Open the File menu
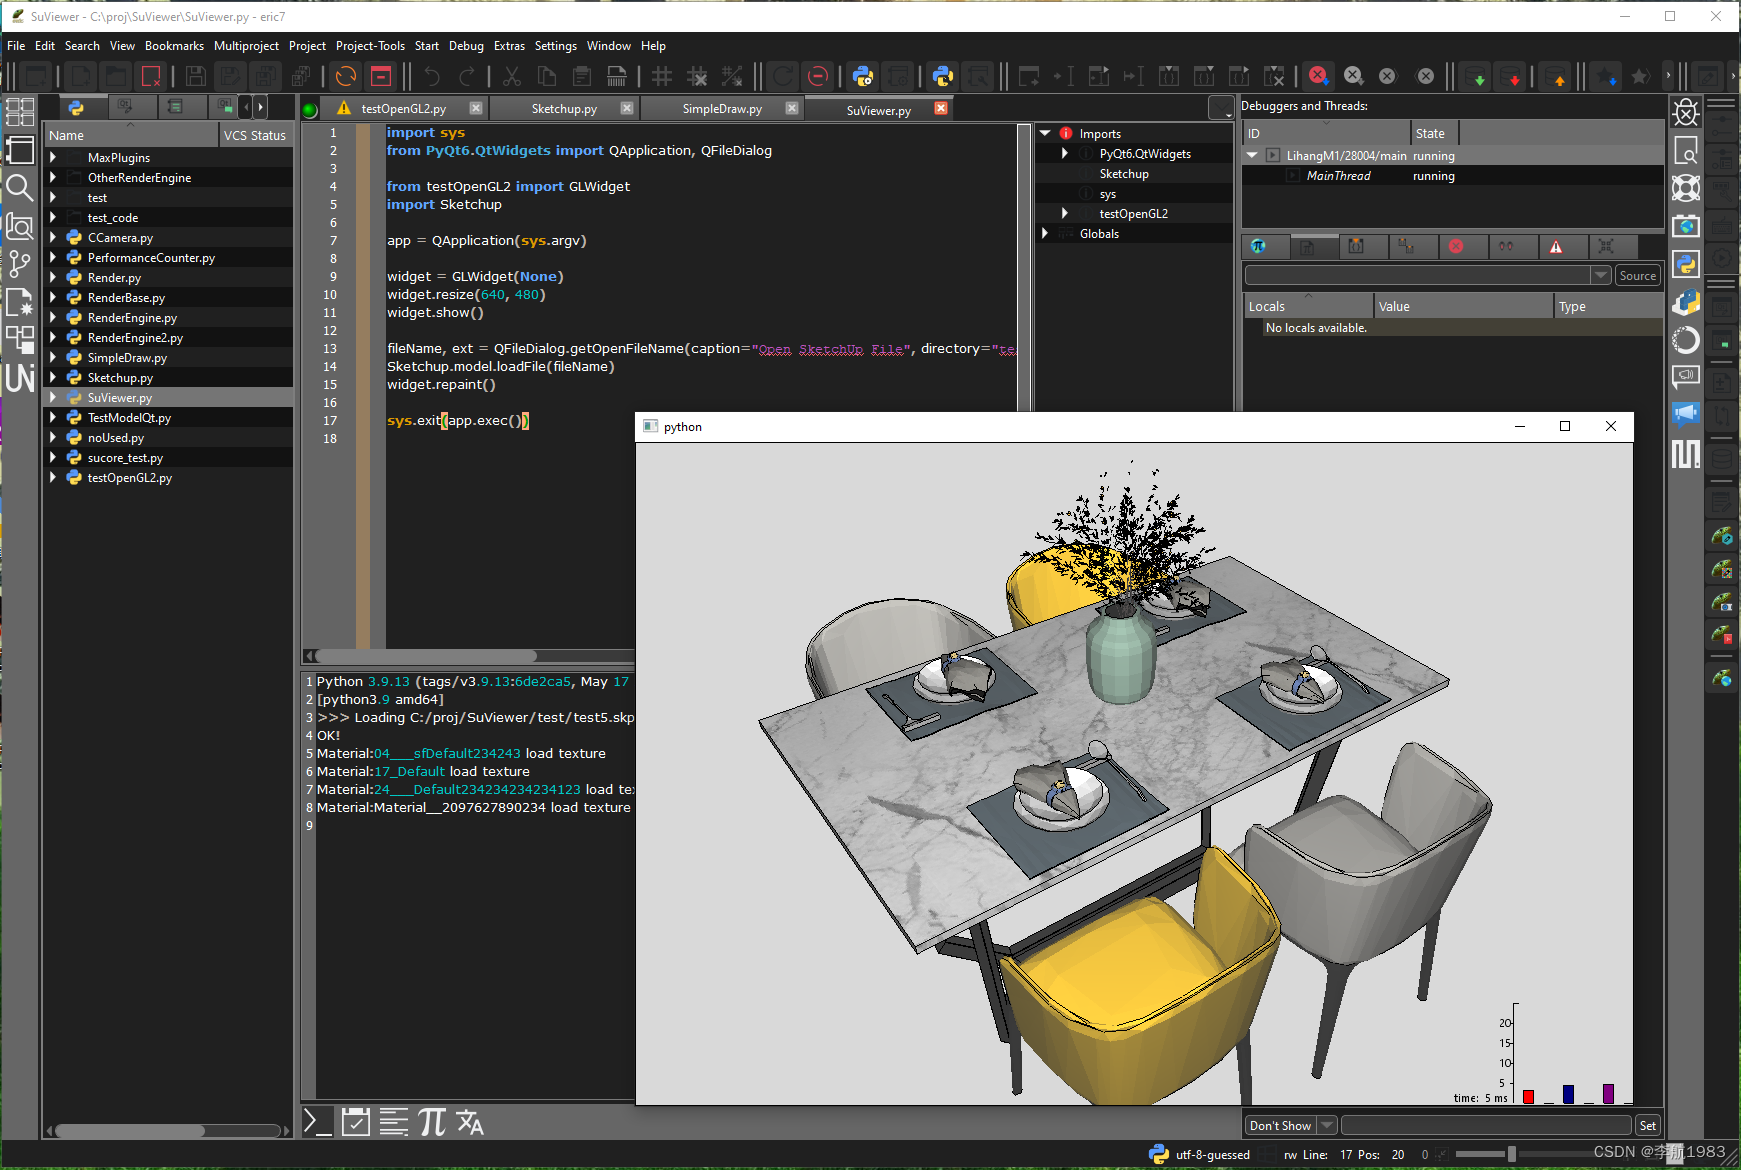1741x1170 pixels. tap(16, 46)
